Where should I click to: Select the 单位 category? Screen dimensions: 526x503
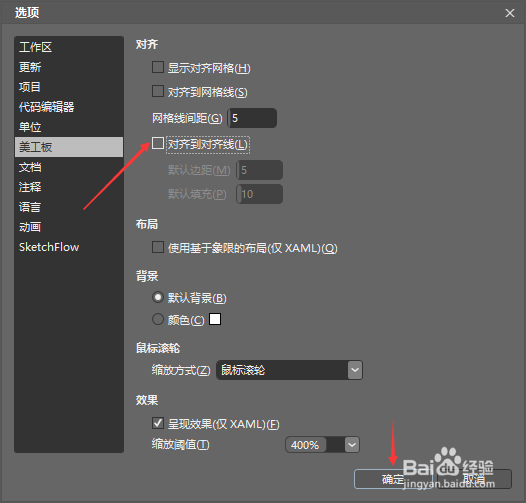click(69, 127)
